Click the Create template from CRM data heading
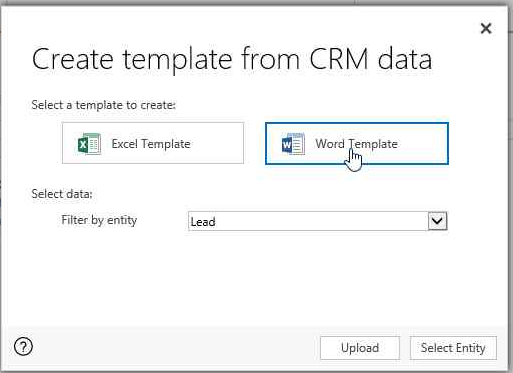 point(232,59)
